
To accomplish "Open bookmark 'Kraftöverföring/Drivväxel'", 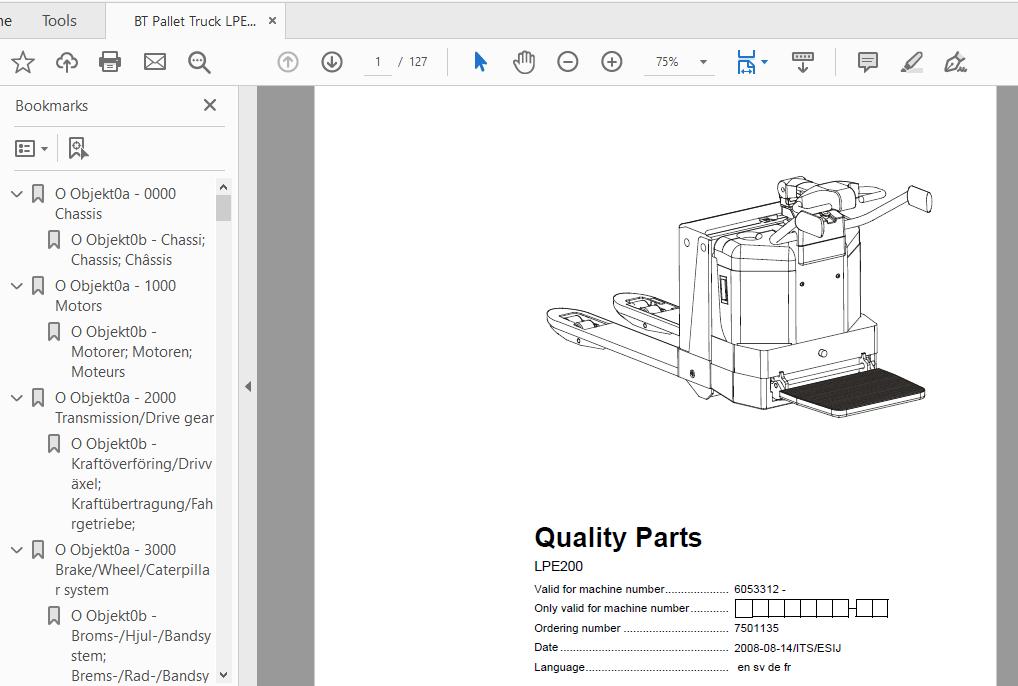I will [142, 484].
